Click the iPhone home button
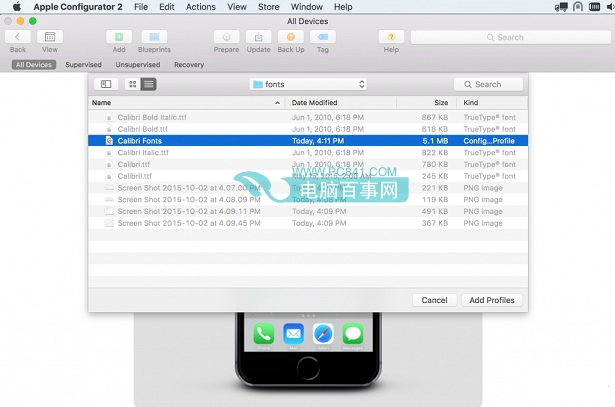 point(308,368)
